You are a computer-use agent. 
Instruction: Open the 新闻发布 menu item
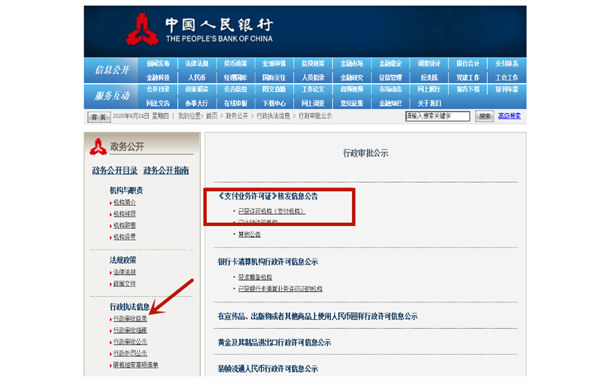(x=158, y=64)
